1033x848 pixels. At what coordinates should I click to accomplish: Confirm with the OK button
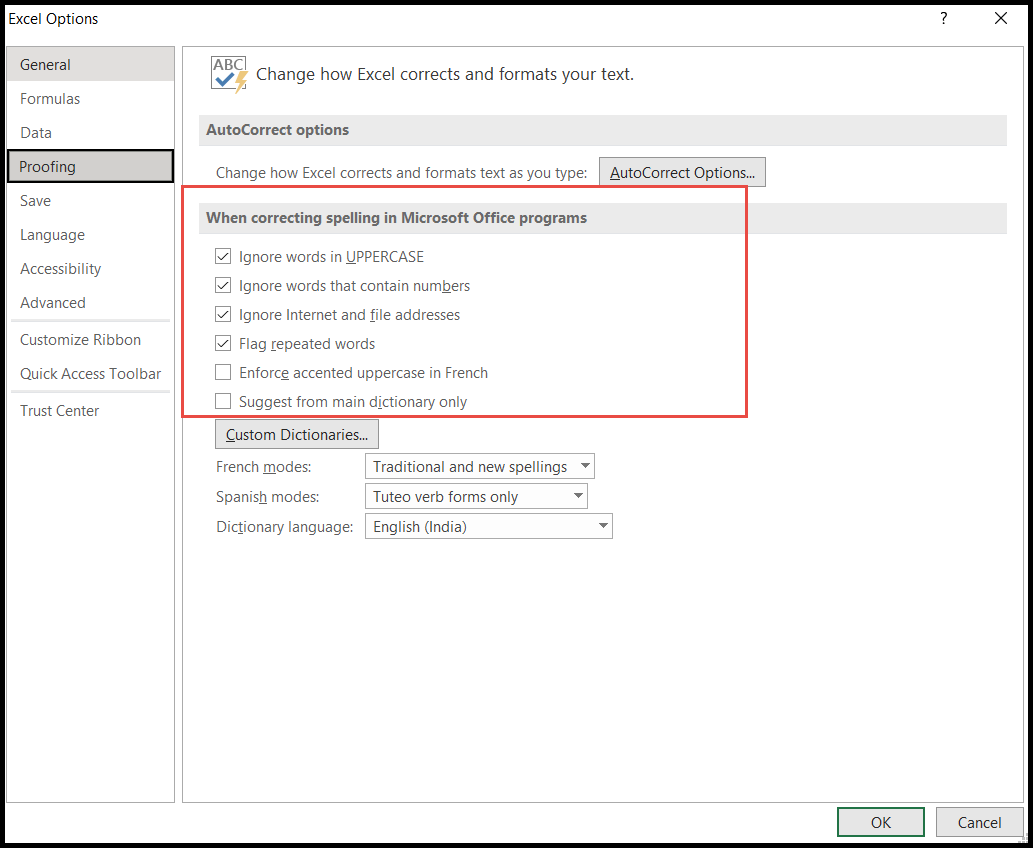pyautogui.click(x=881, y=822)
